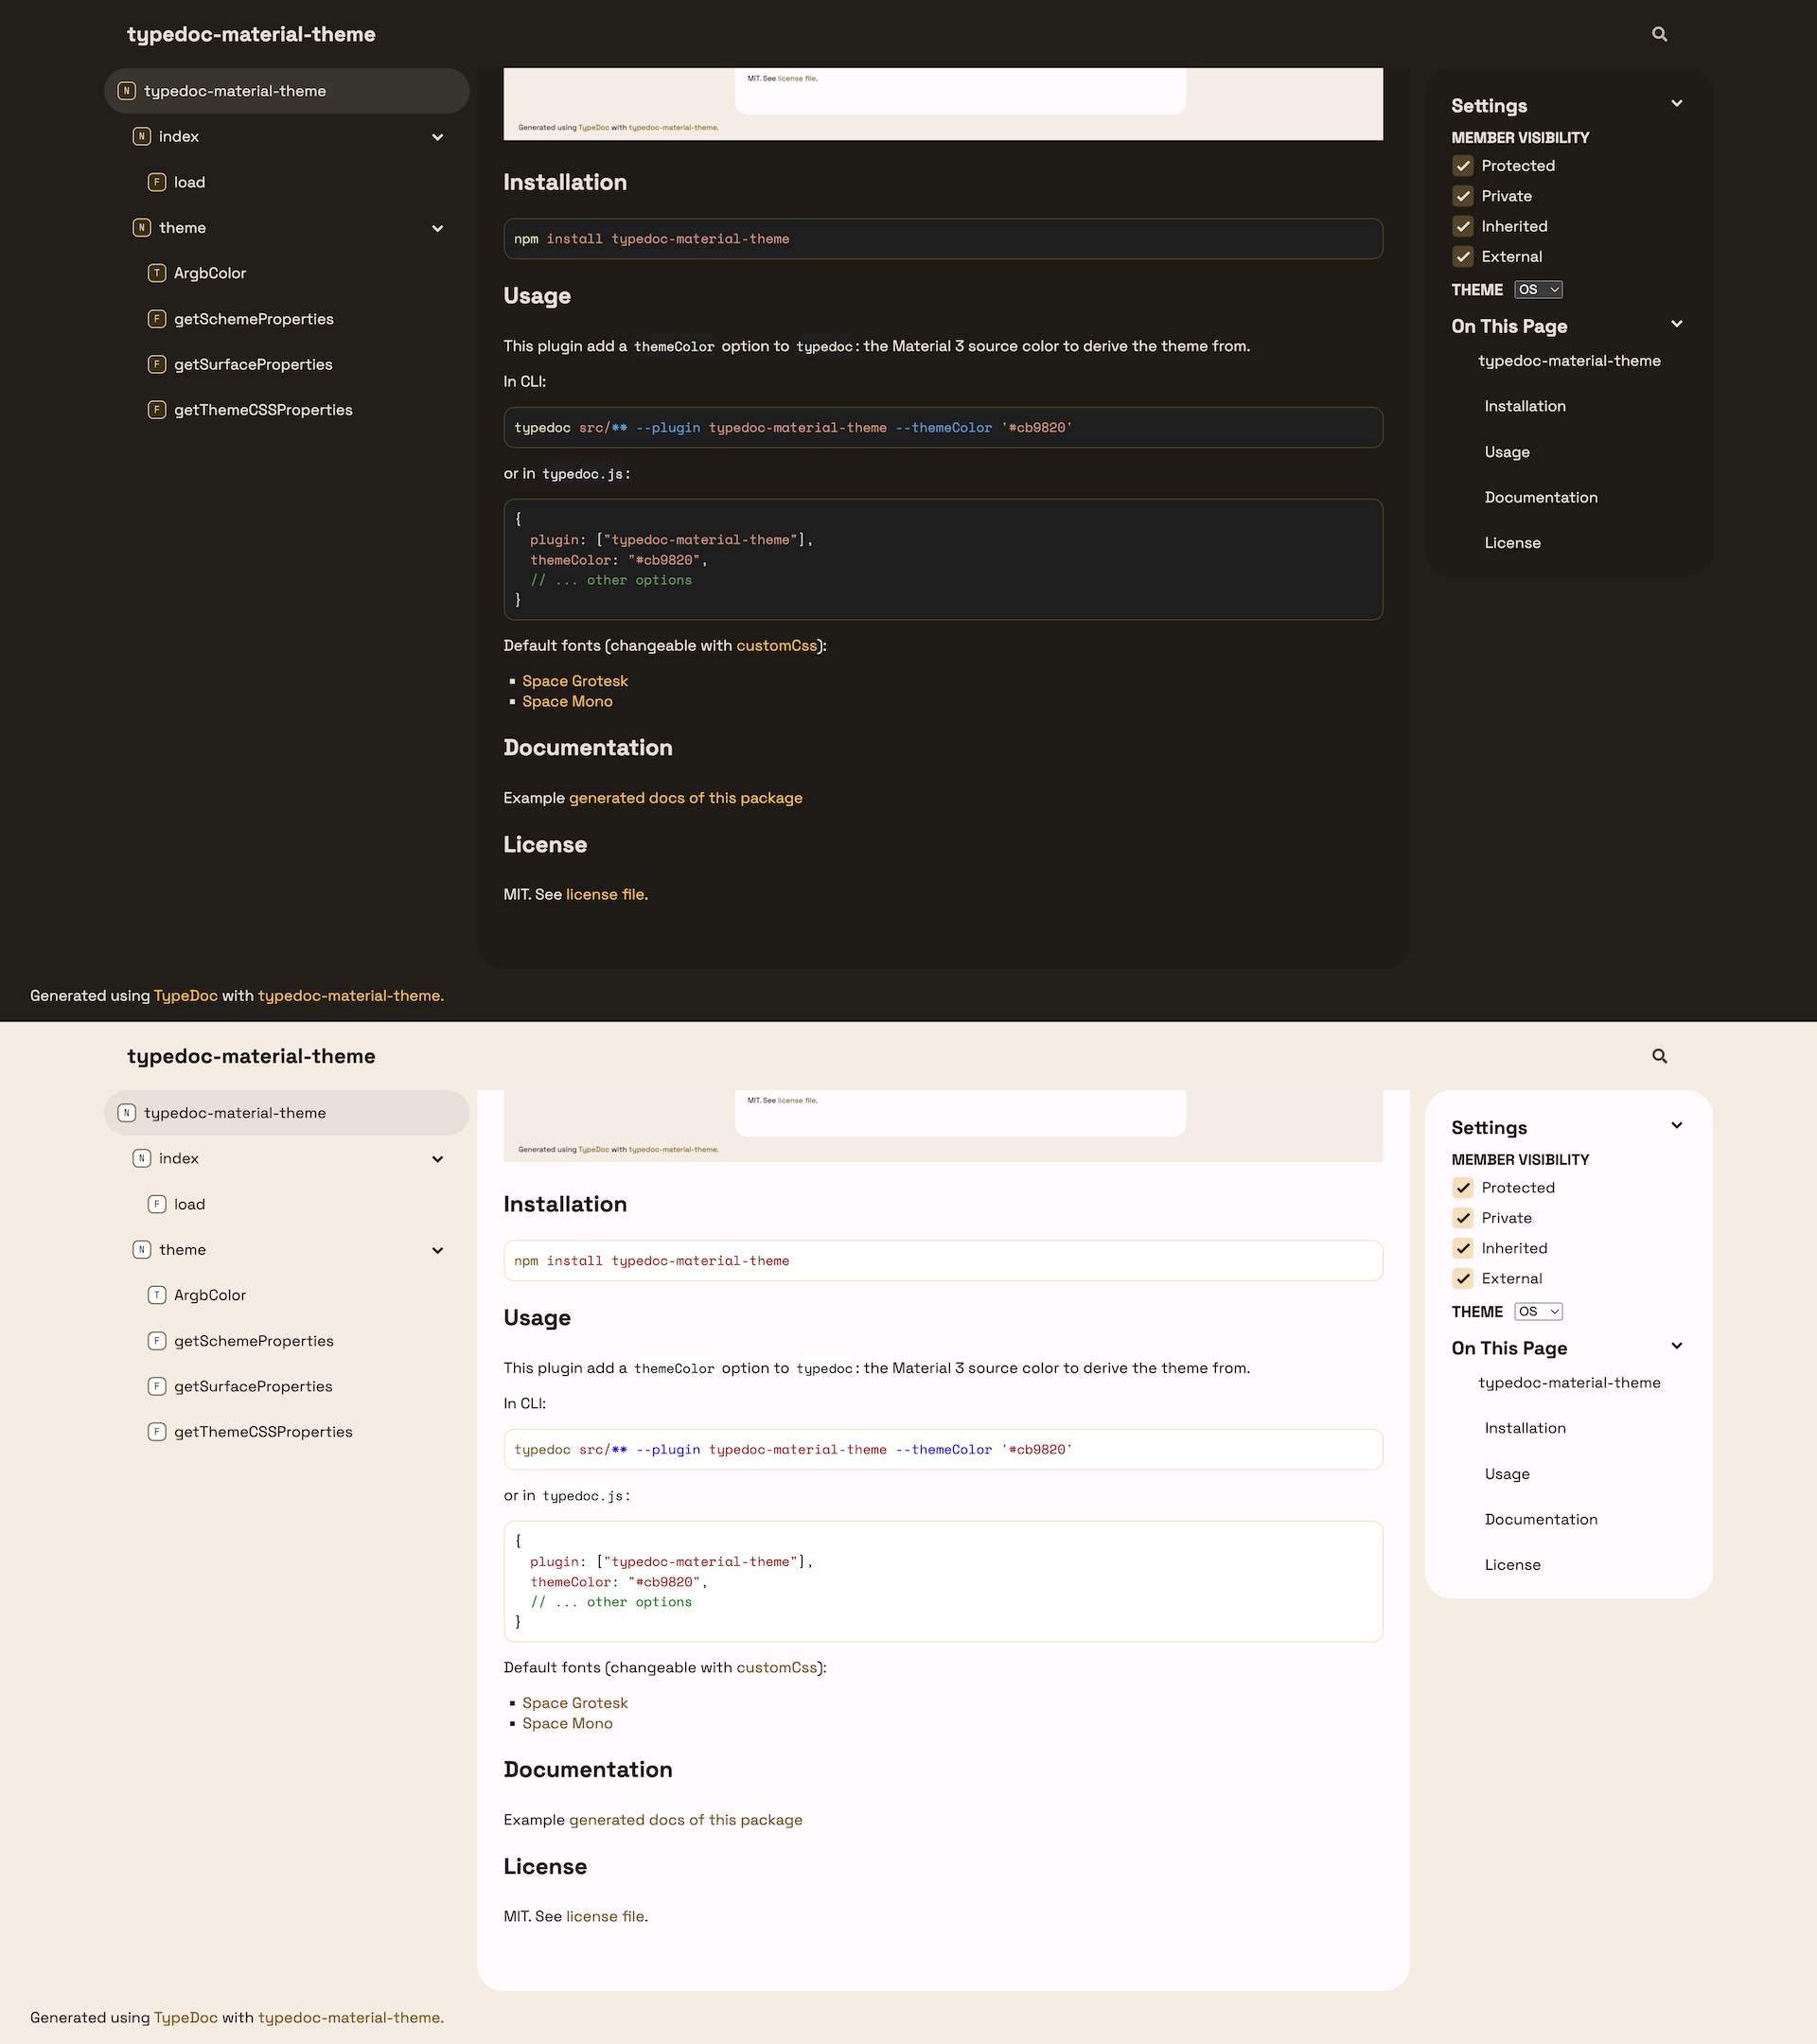The image size is (1817, 2044).
Task: Toggle External checkbox in the light Settings panel
Action: [x=1463, y=1278]
